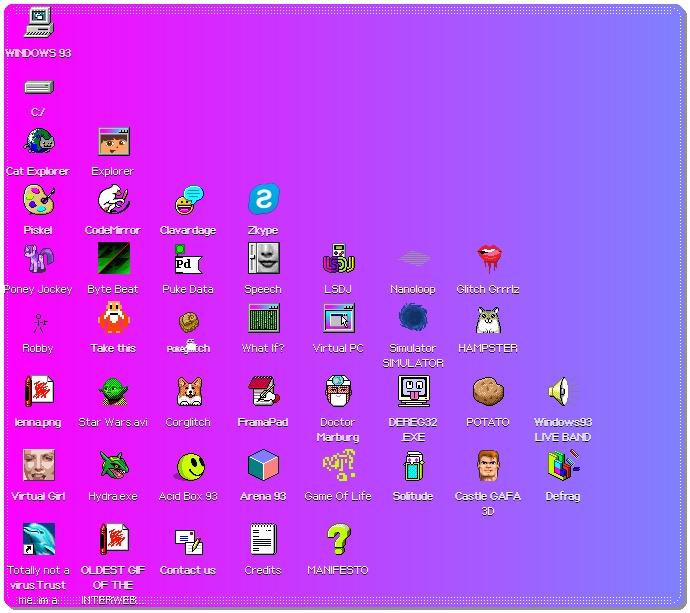
Task: Open Simulator SIMULATOR icon
Action: pyautogui.click(x=414, y=316)
